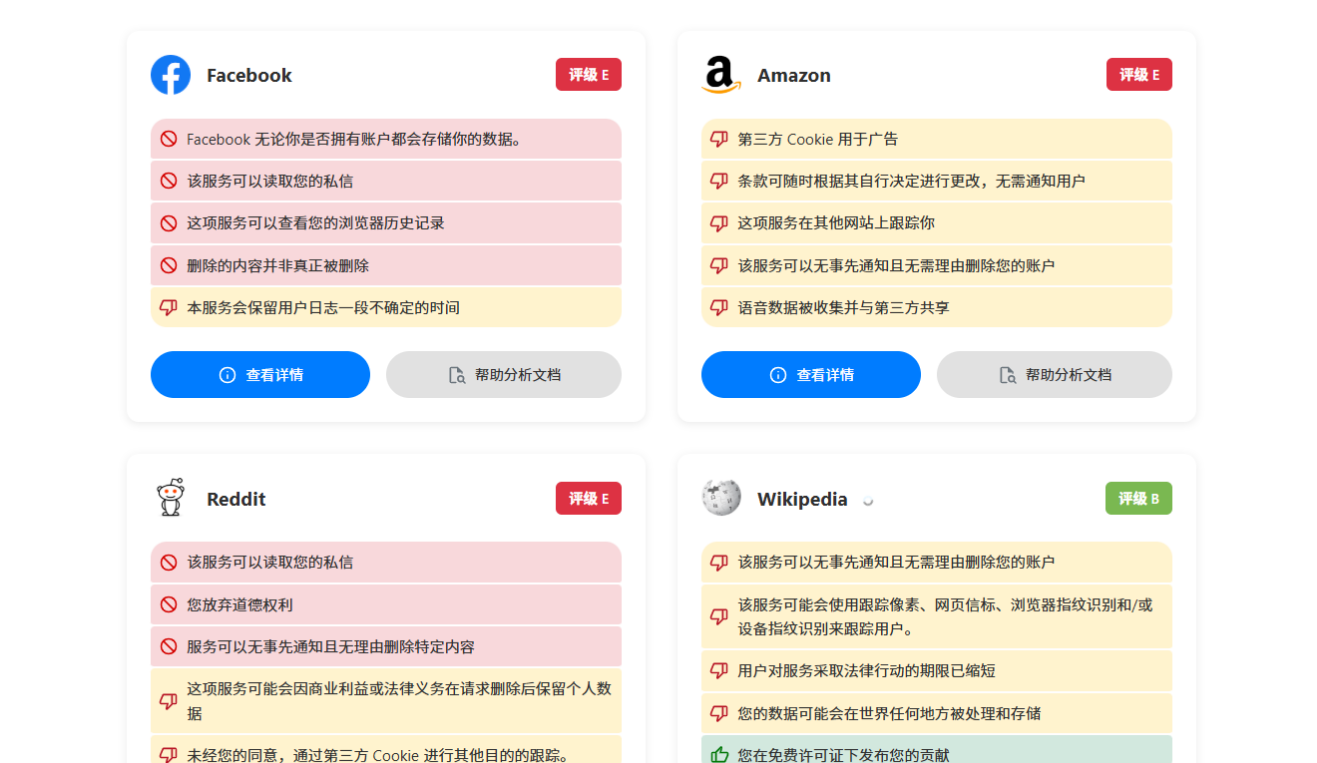Image resolution: width=1317 pixels, height=763 pixels.
Task: Click the Amazon 评级 E badge
Action: point(1139,75)
